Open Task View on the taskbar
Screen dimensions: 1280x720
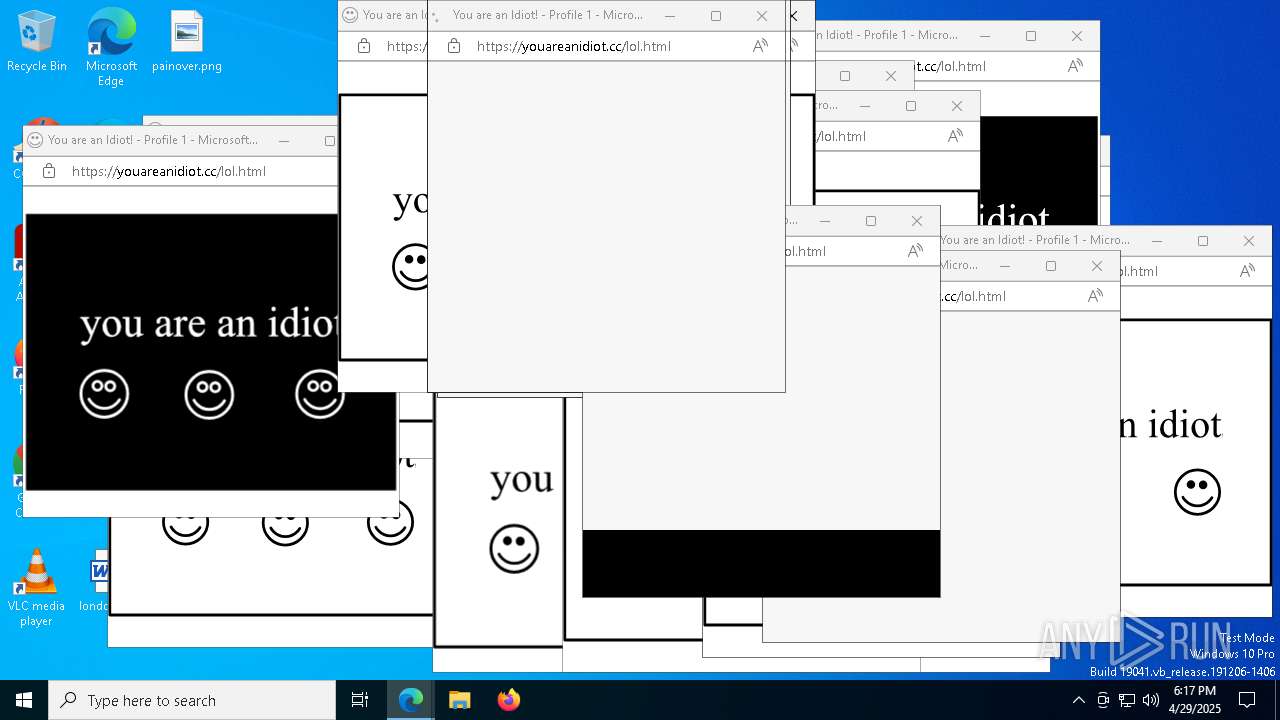(x=360, y=700)
